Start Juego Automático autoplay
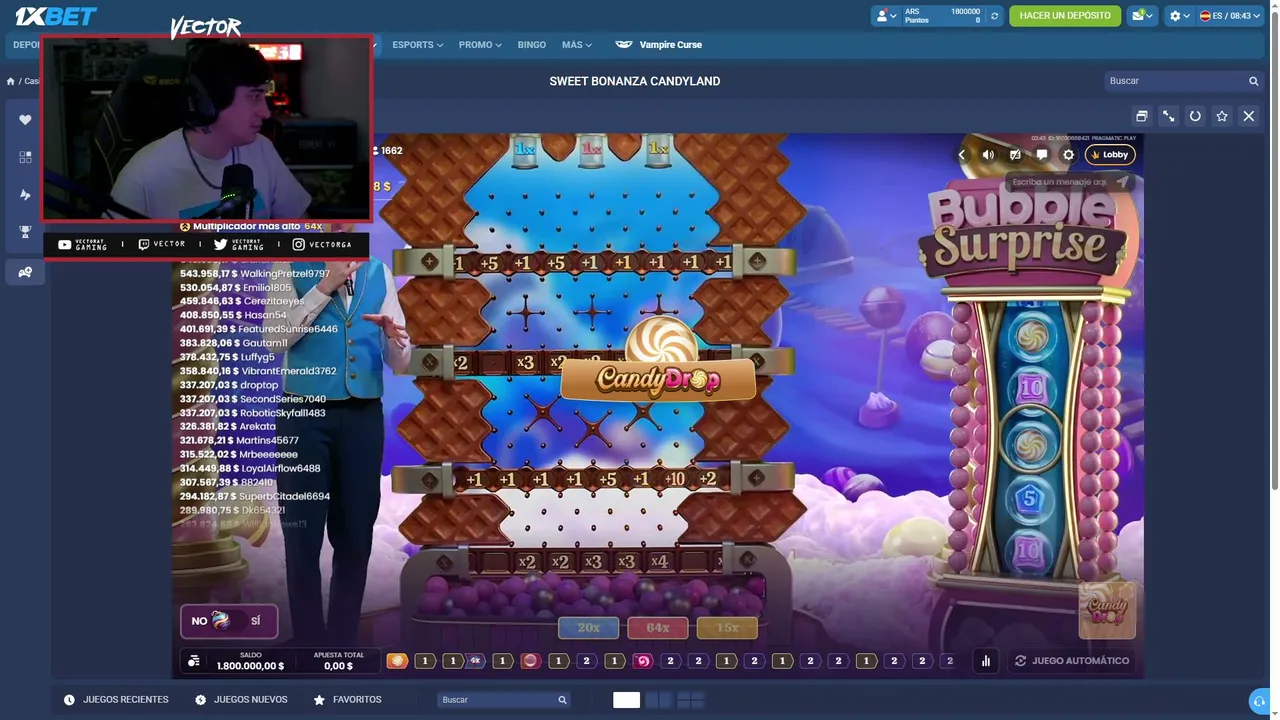1280x720 pixels. click(x=1072, y=661)
